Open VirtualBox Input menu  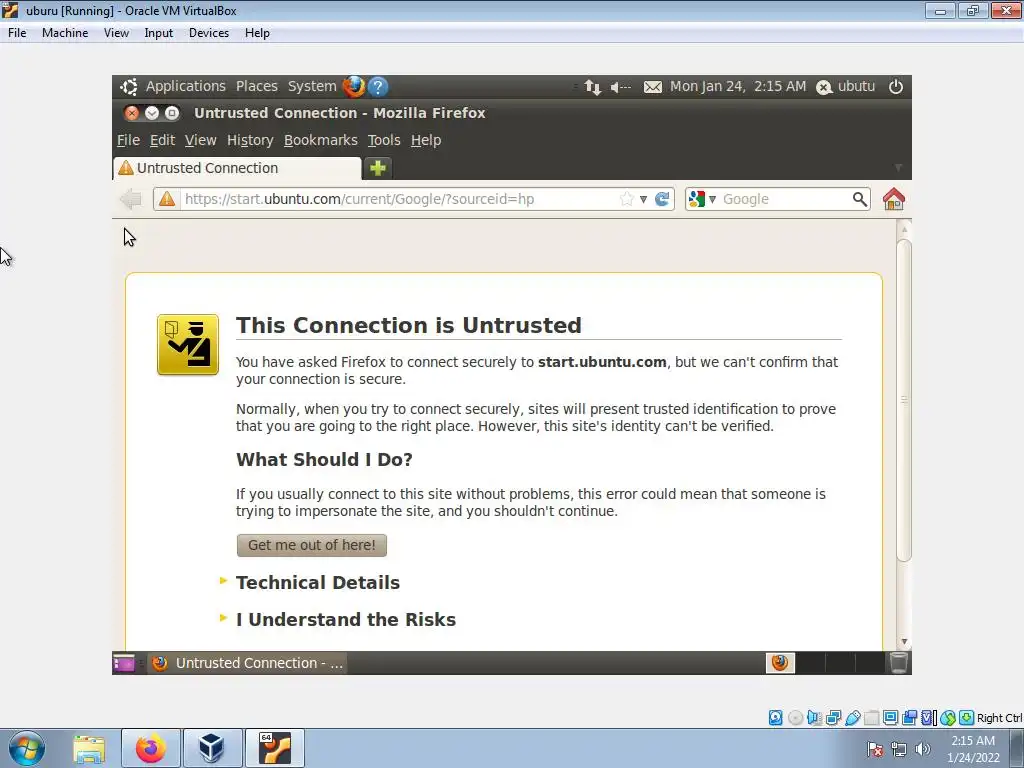pos(159,33)
